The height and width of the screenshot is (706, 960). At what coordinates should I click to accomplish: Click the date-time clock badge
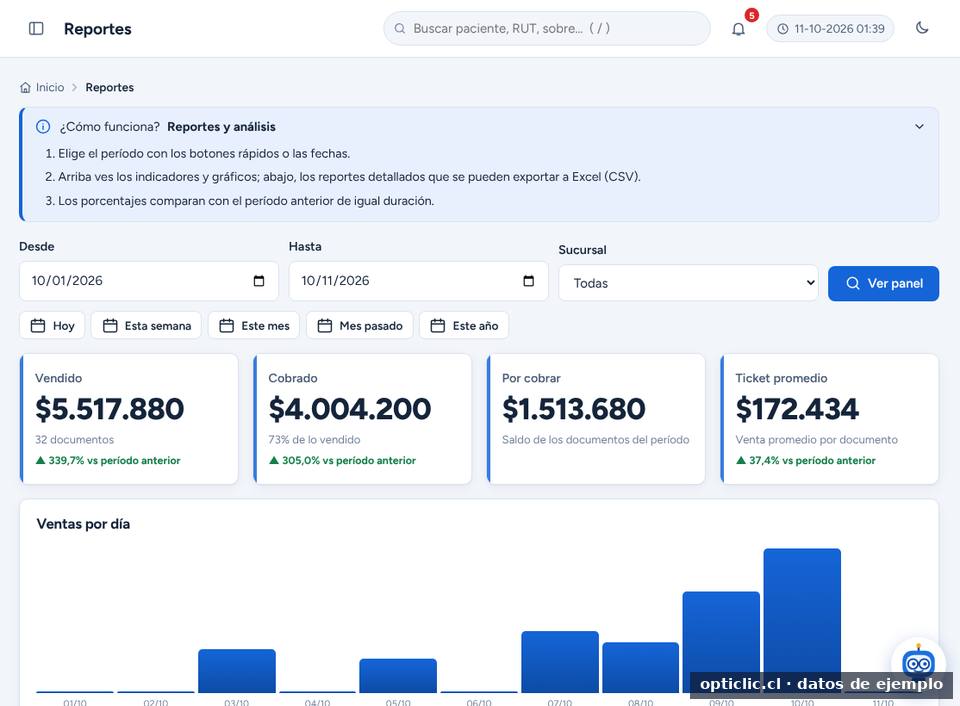830,29
